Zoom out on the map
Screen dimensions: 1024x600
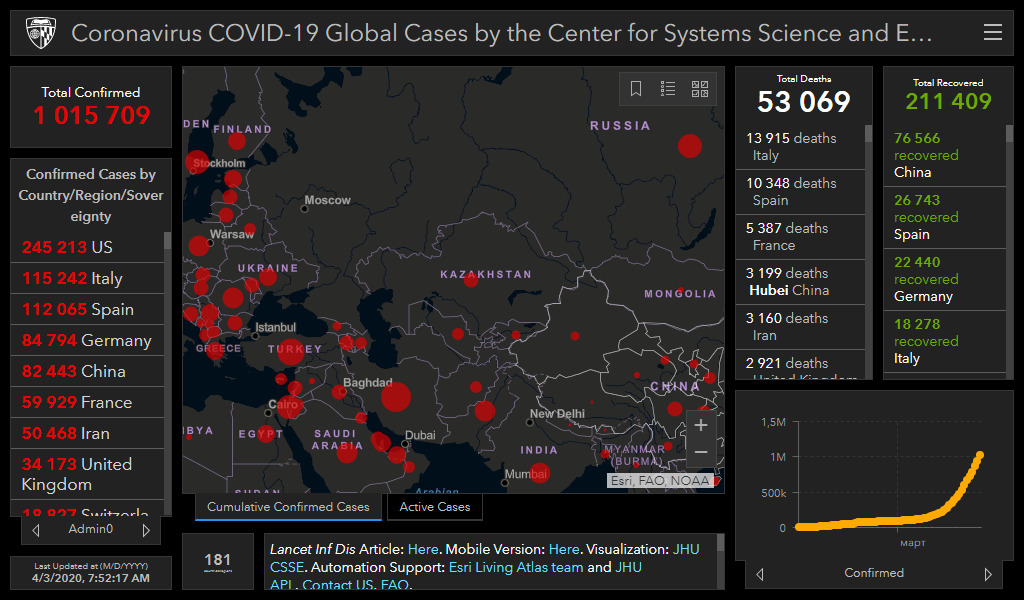[x=701, y=452]
